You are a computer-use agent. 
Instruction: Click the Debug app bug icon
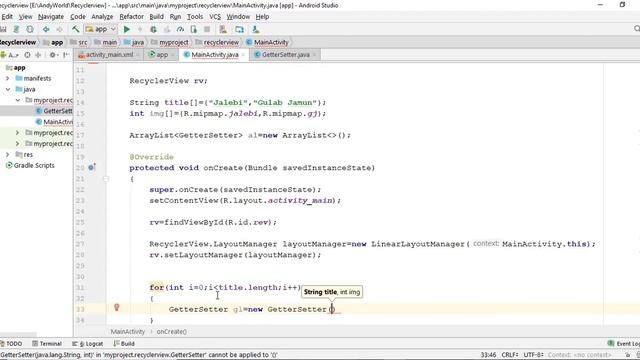click(153, 29)
